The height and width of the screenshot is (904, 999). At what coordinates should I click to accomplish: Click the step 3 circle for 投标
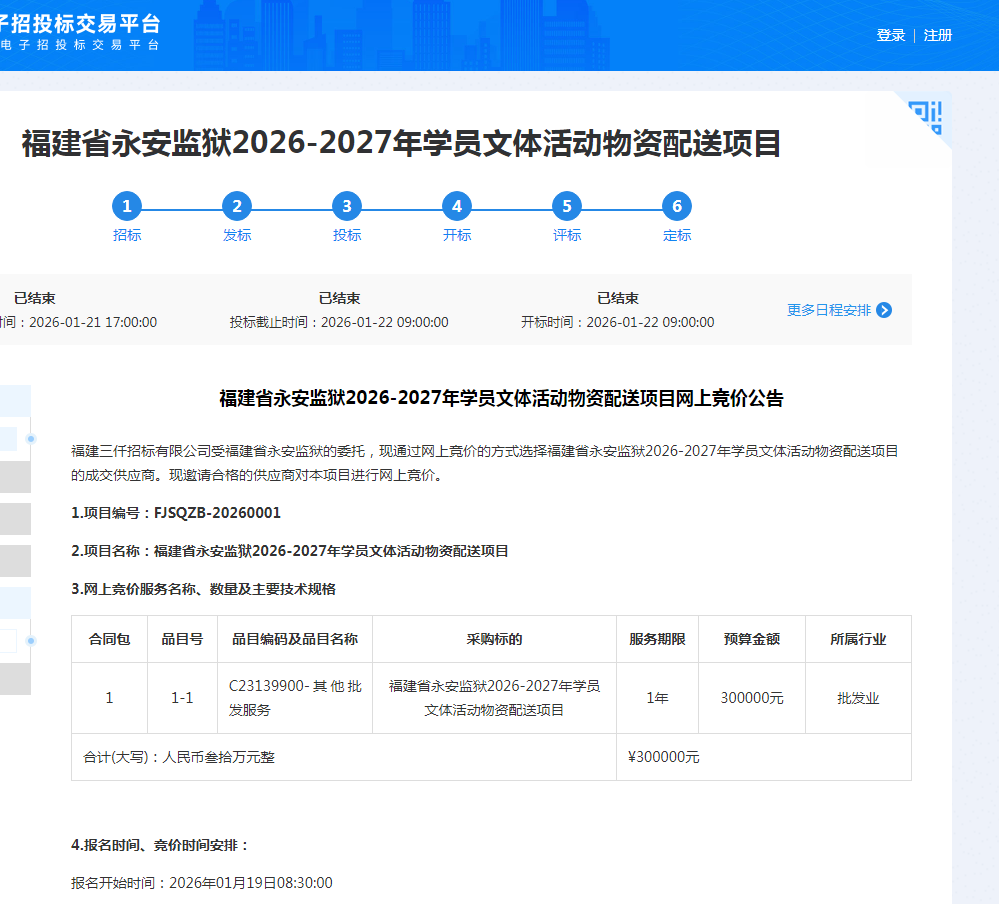click(347, 207)
